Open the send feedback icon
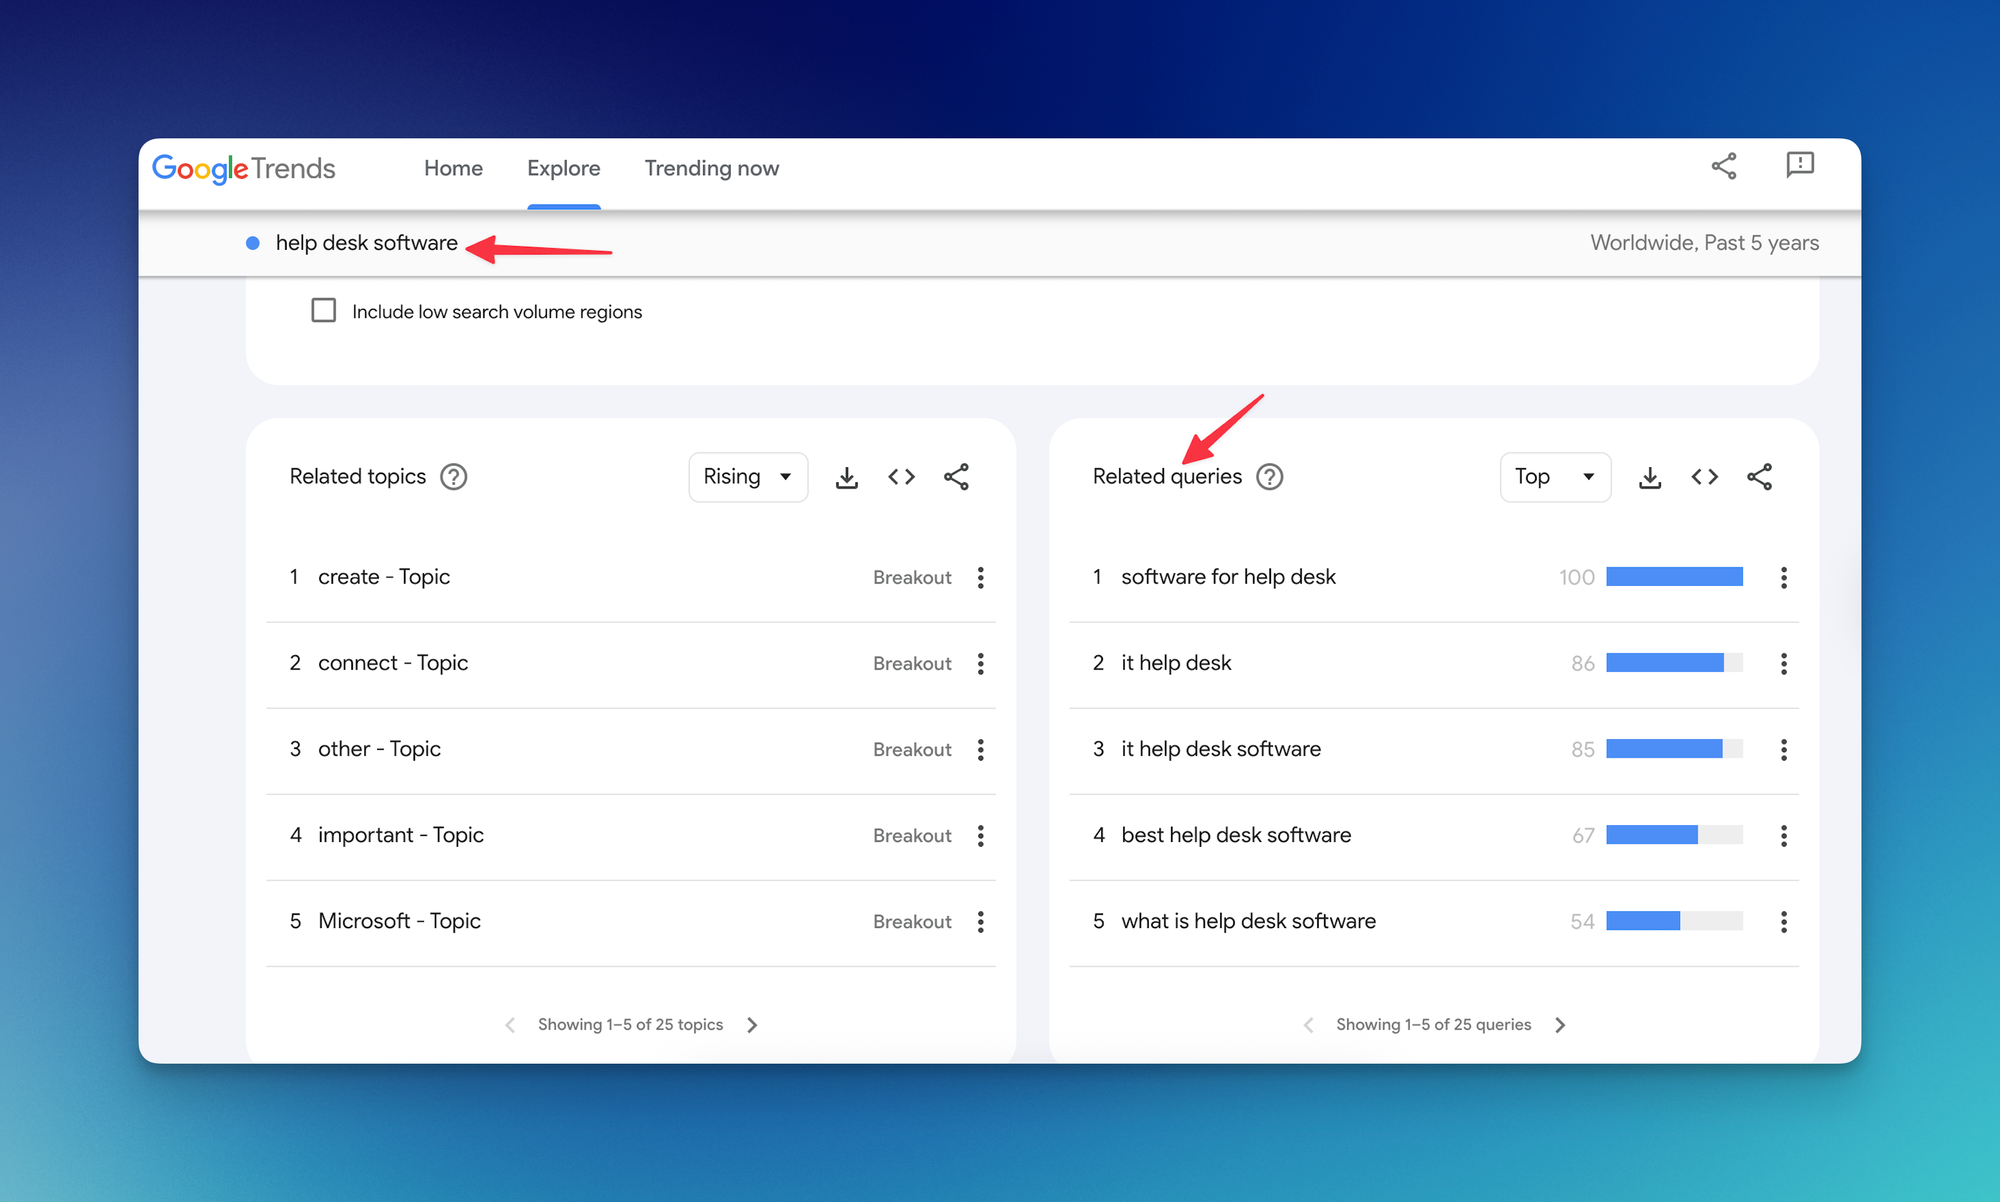Viewport: 2000px width, 1202px height. pyautogui.click(x=1799, y=165)
